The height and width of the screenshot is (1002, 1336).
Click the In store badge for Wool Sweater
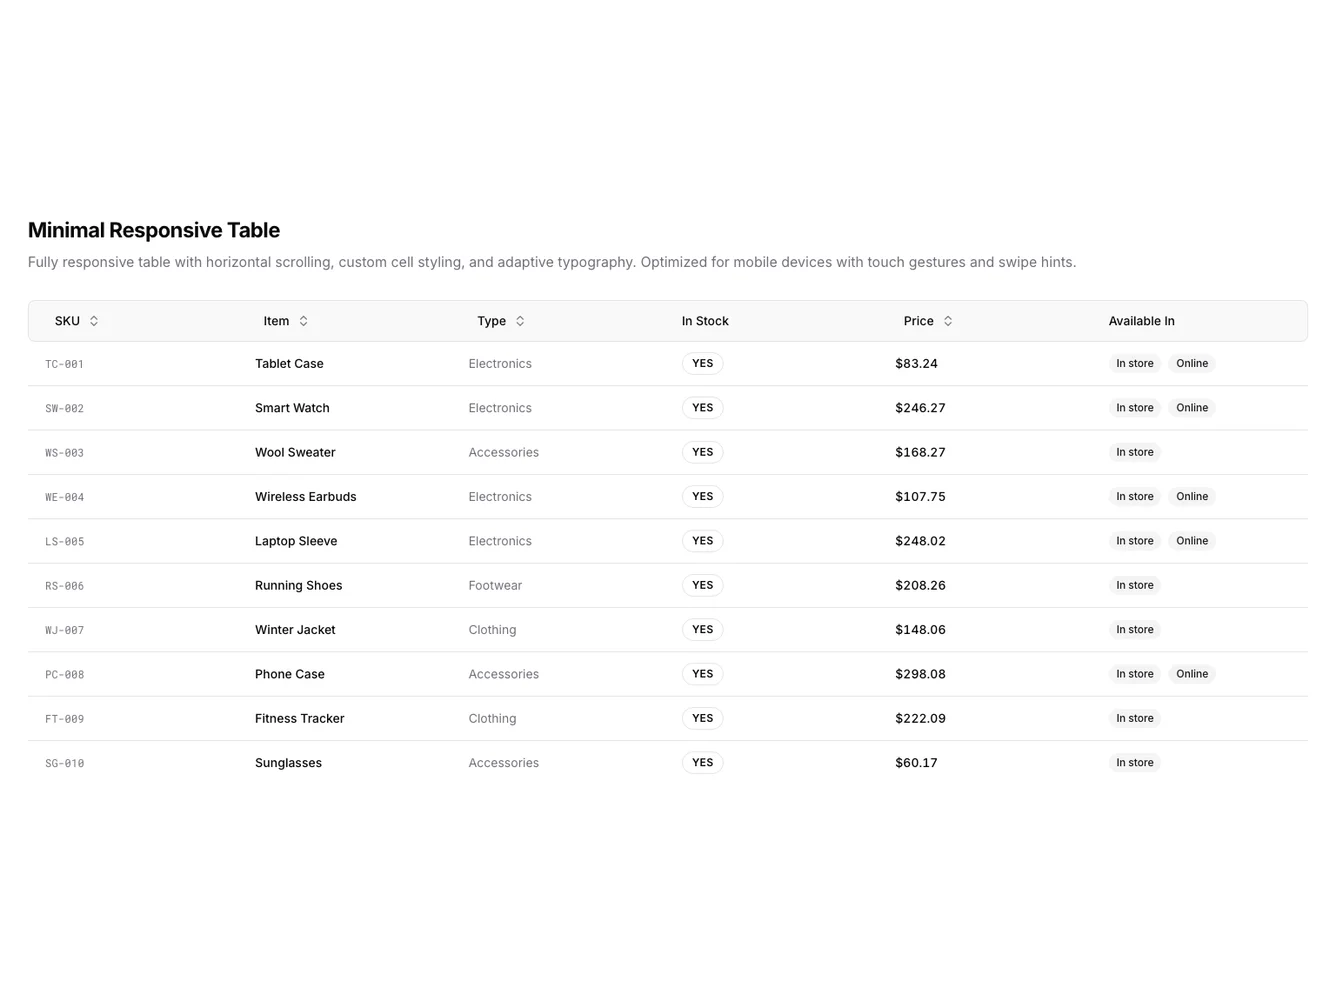(x=1135, y=452)
